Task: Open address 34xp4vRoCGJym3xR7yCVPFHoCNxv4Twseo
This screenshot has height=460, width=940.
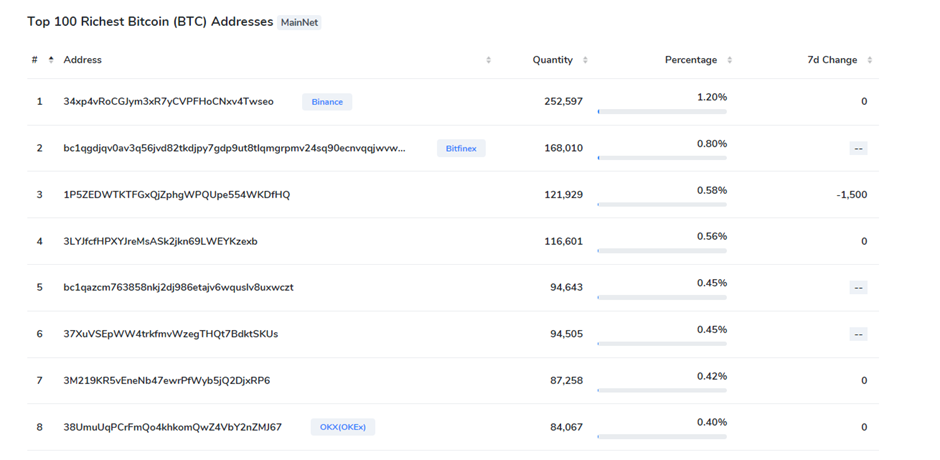Action: click(168, 102)
